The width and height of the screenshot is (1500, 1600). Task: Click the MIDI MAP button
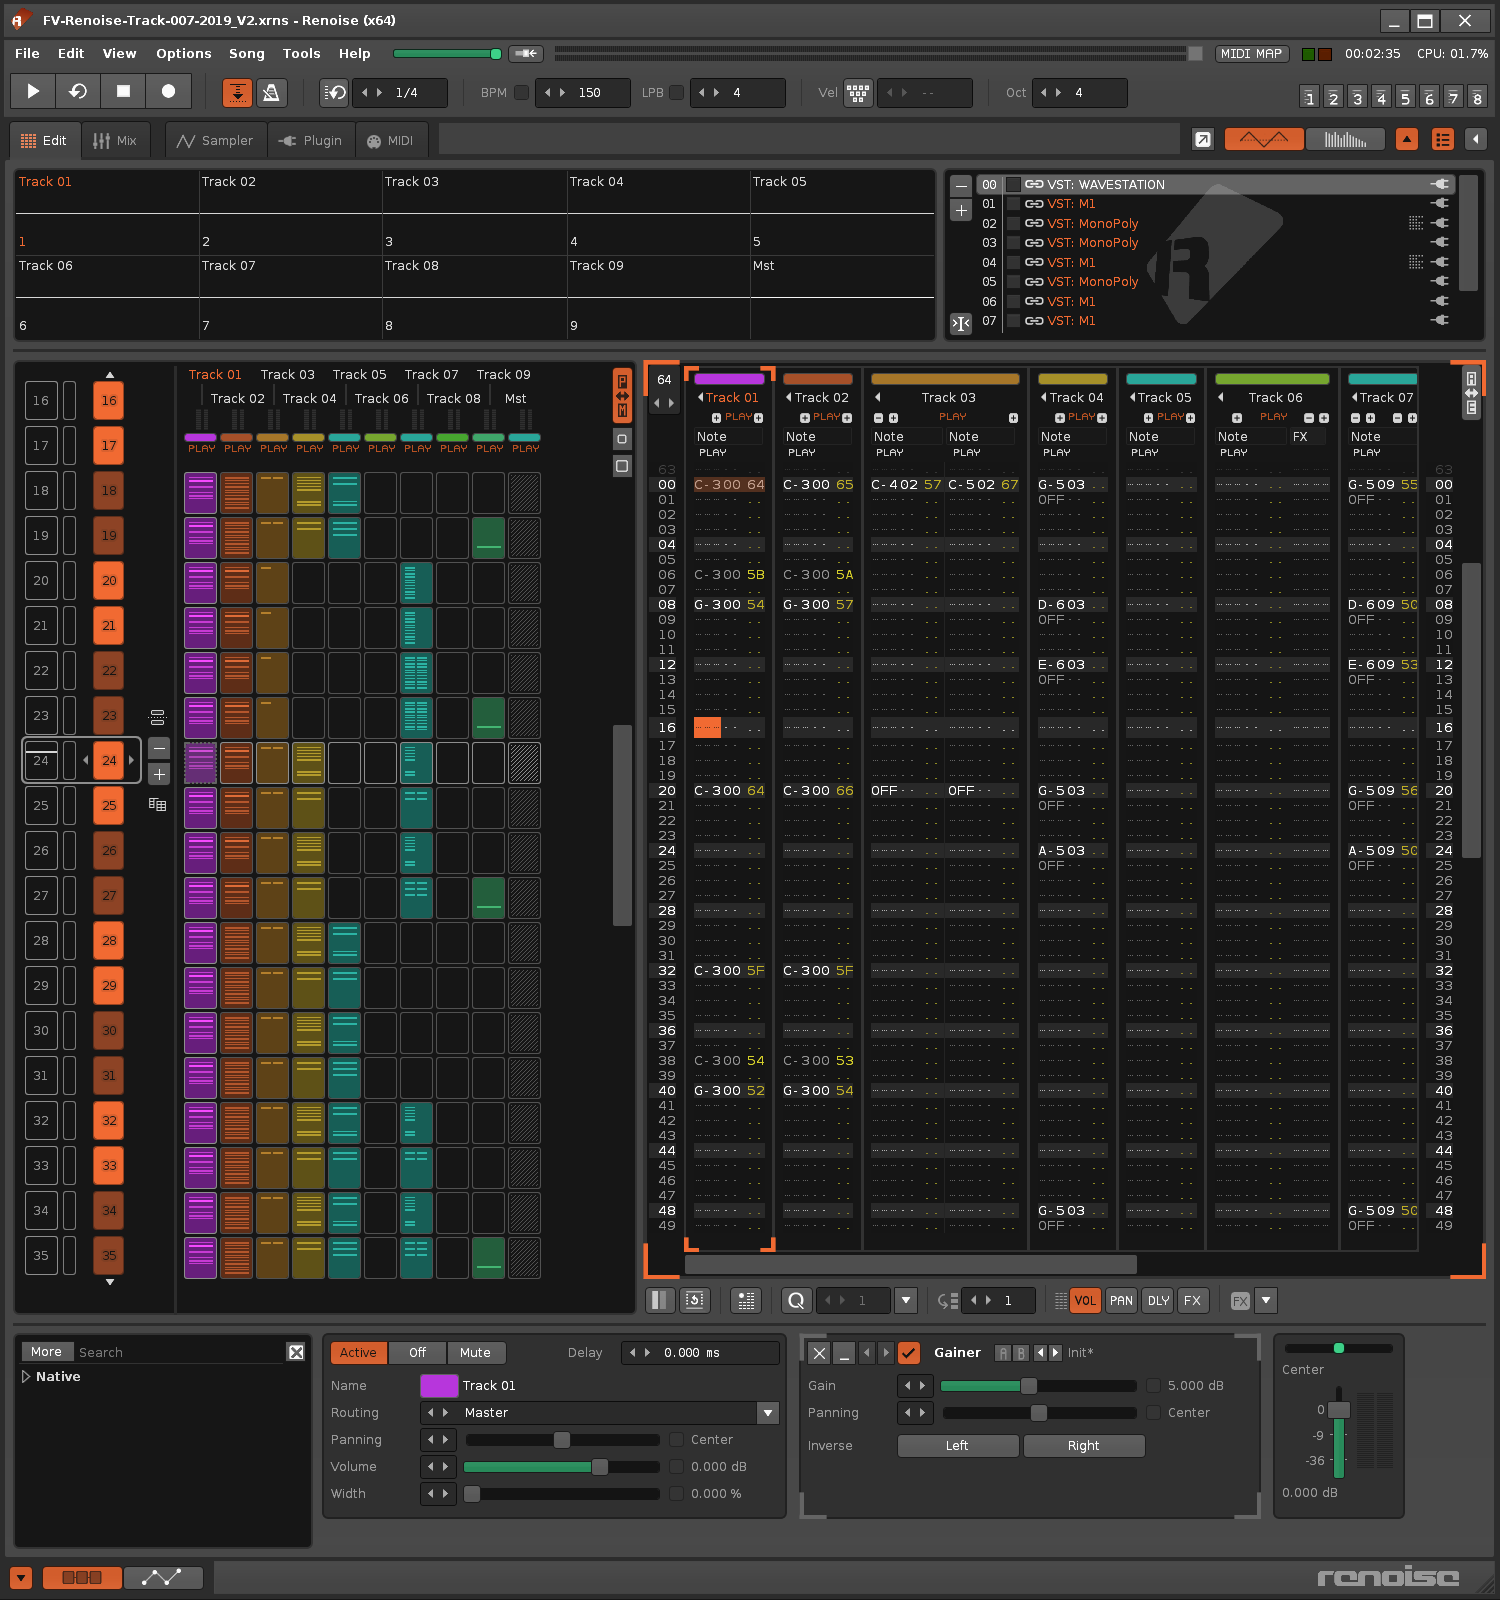[1251, 53]
